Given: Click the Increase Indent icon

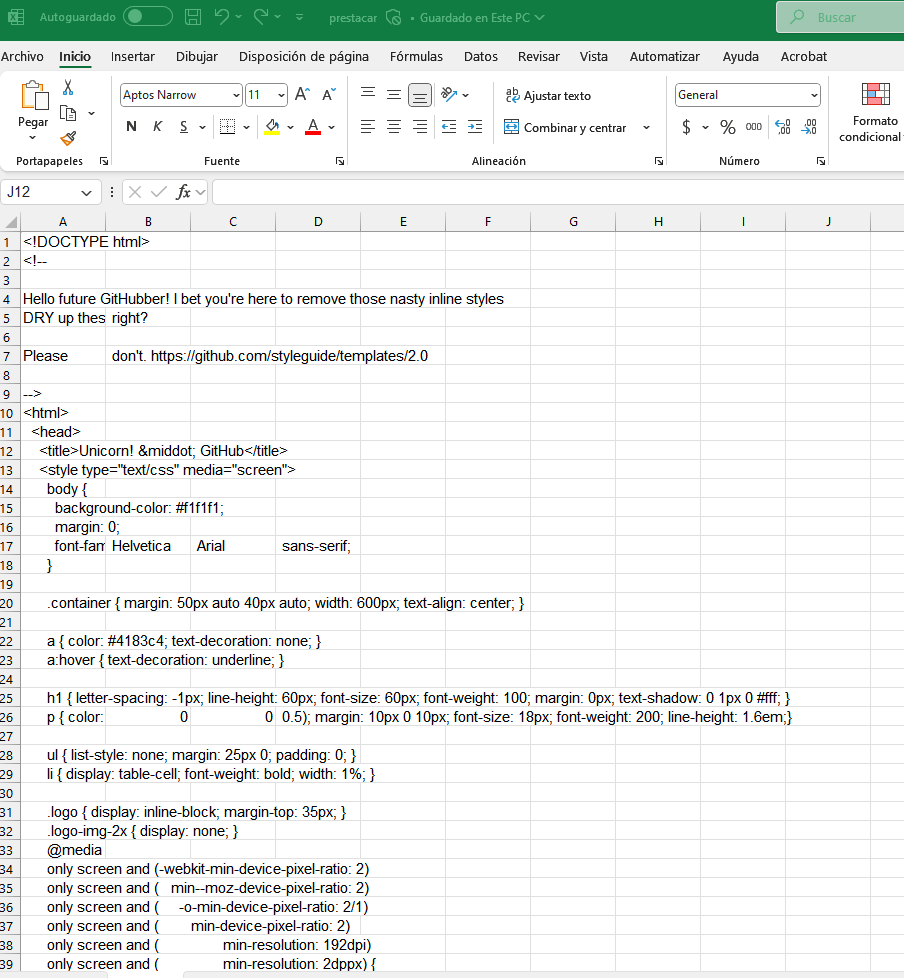Looking at the screenshot, I should coord(475,127).
